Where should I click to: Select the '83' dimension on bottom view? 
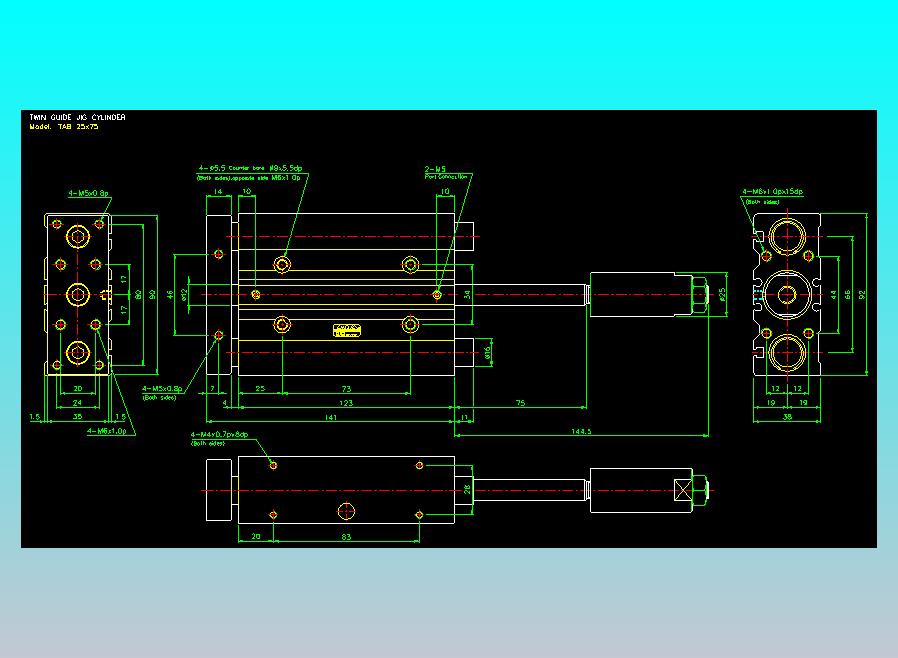point(346,537)
